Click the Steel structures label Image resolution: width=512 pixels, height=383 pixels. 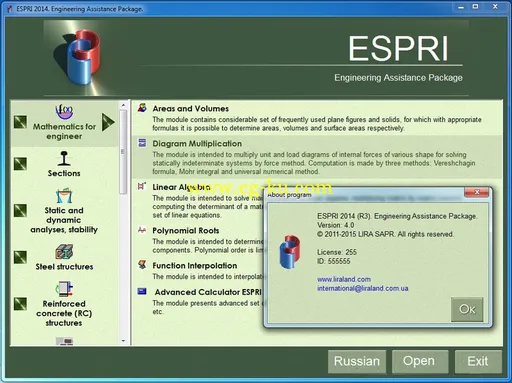click(64, 267)
